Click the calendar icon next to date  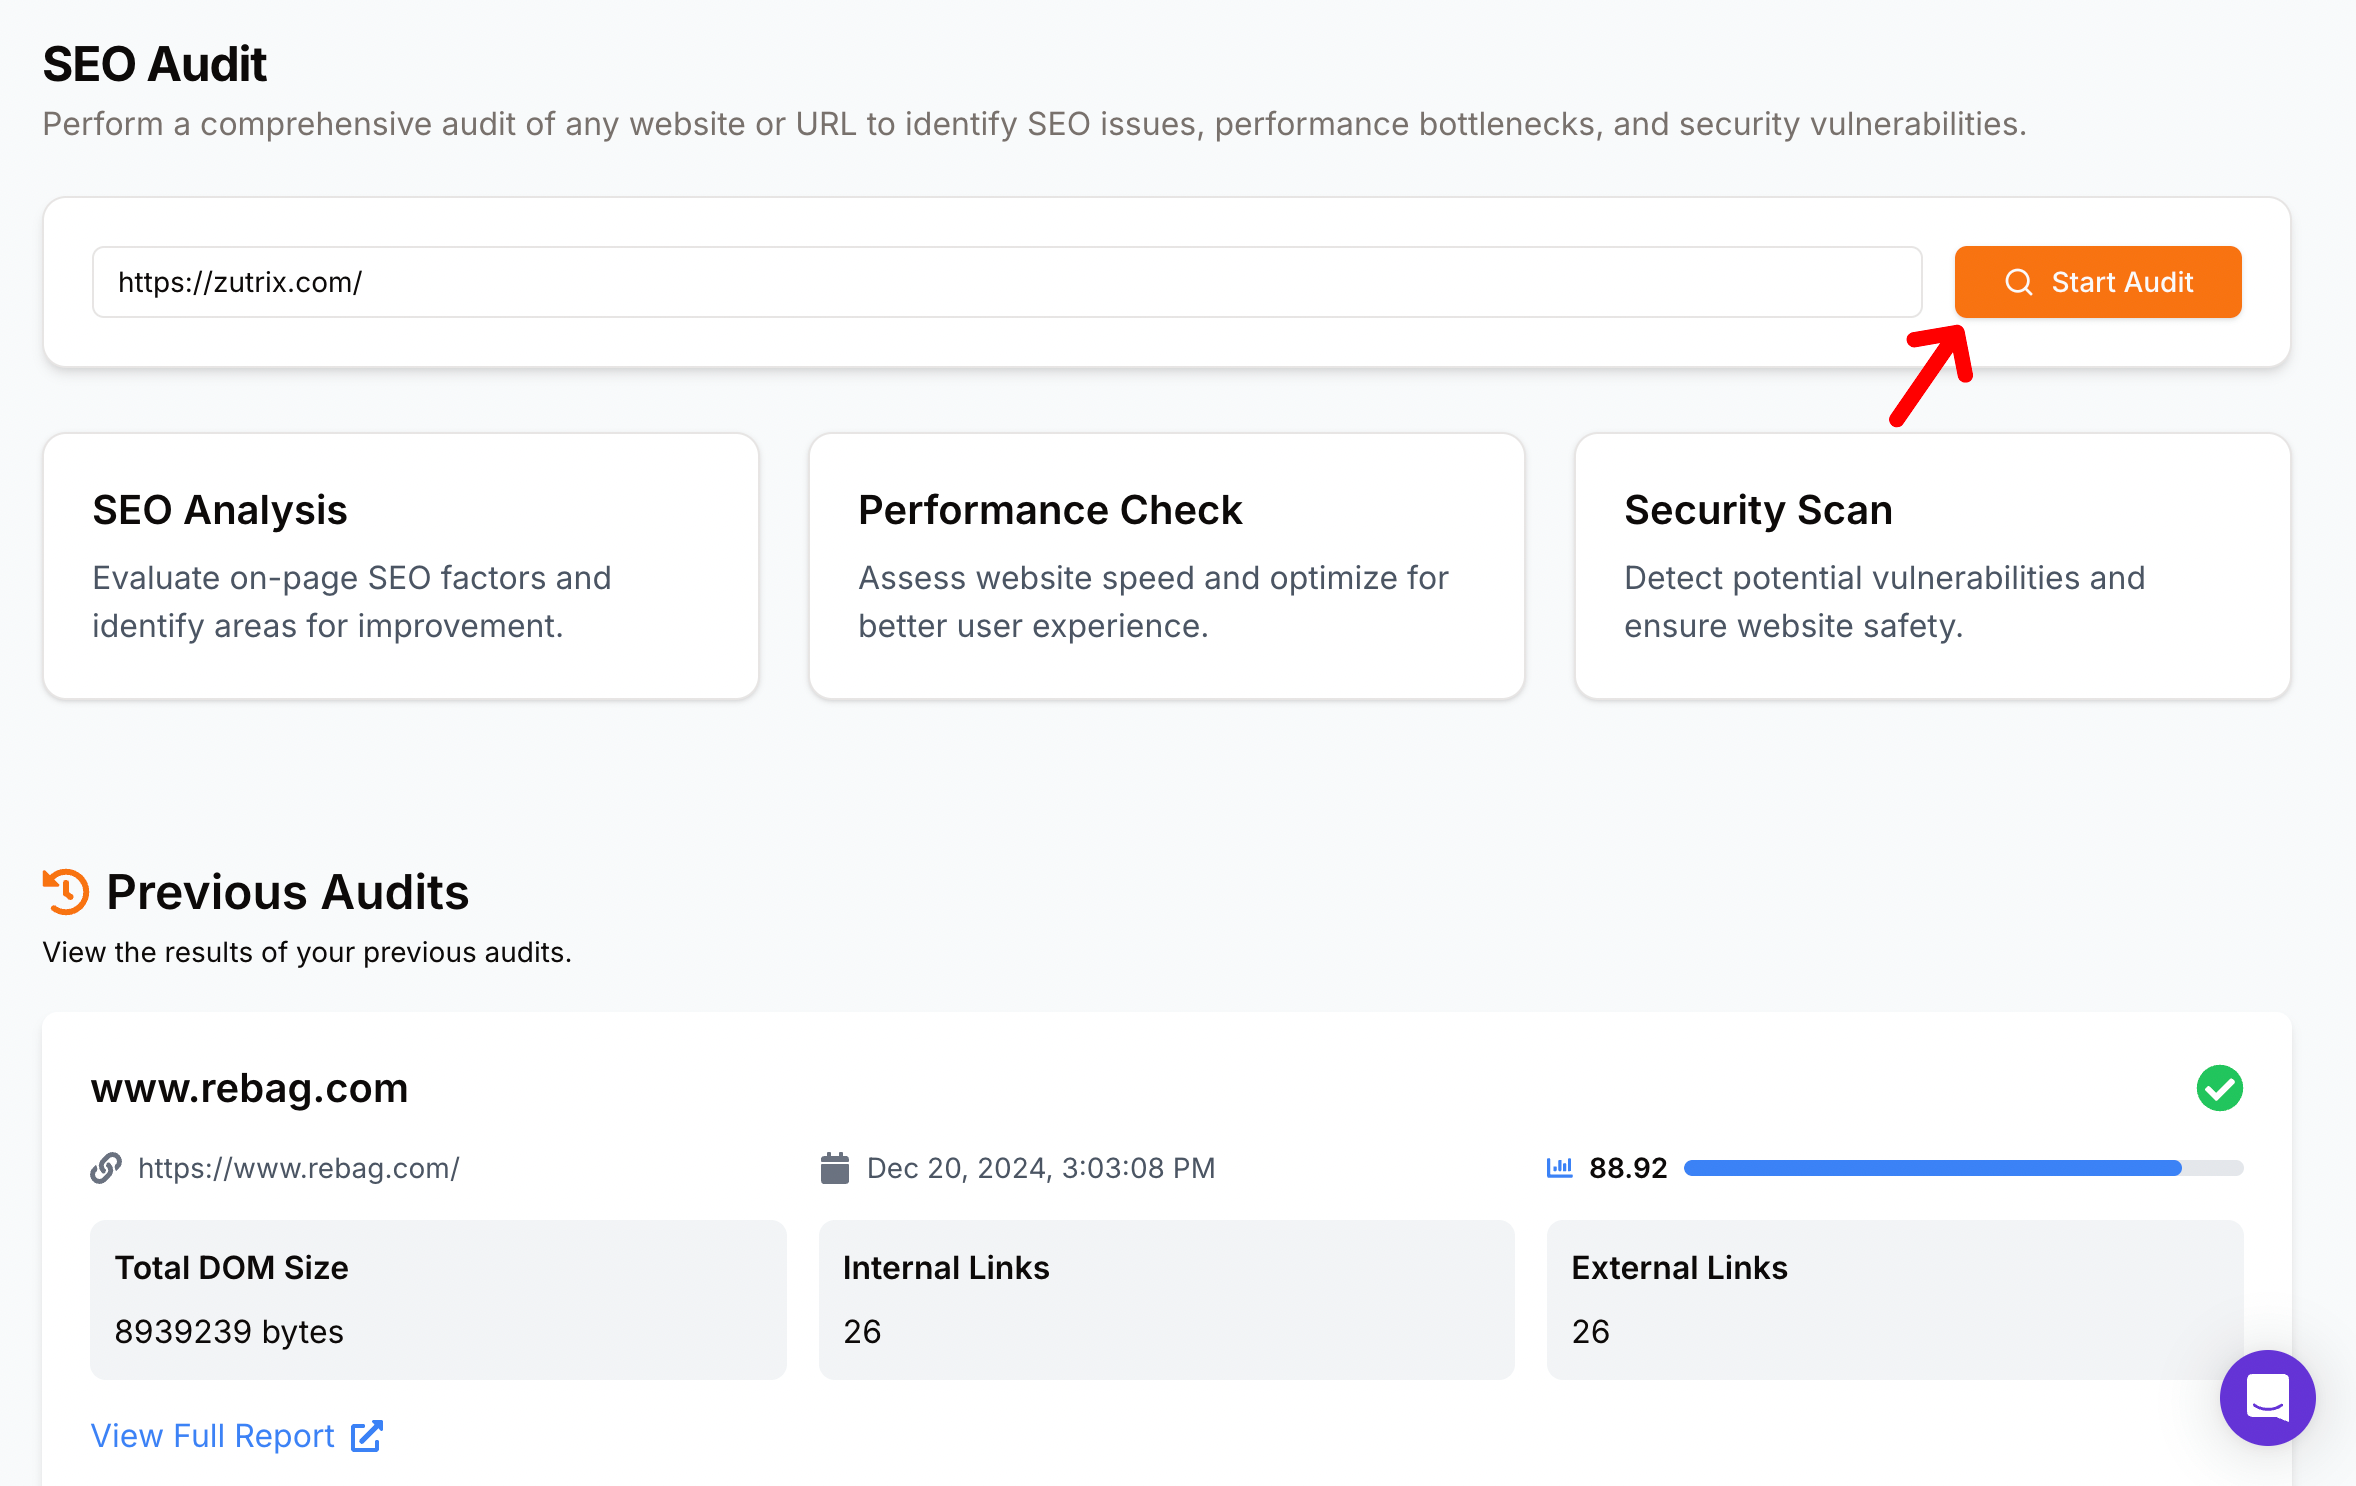pos(834,1168)
